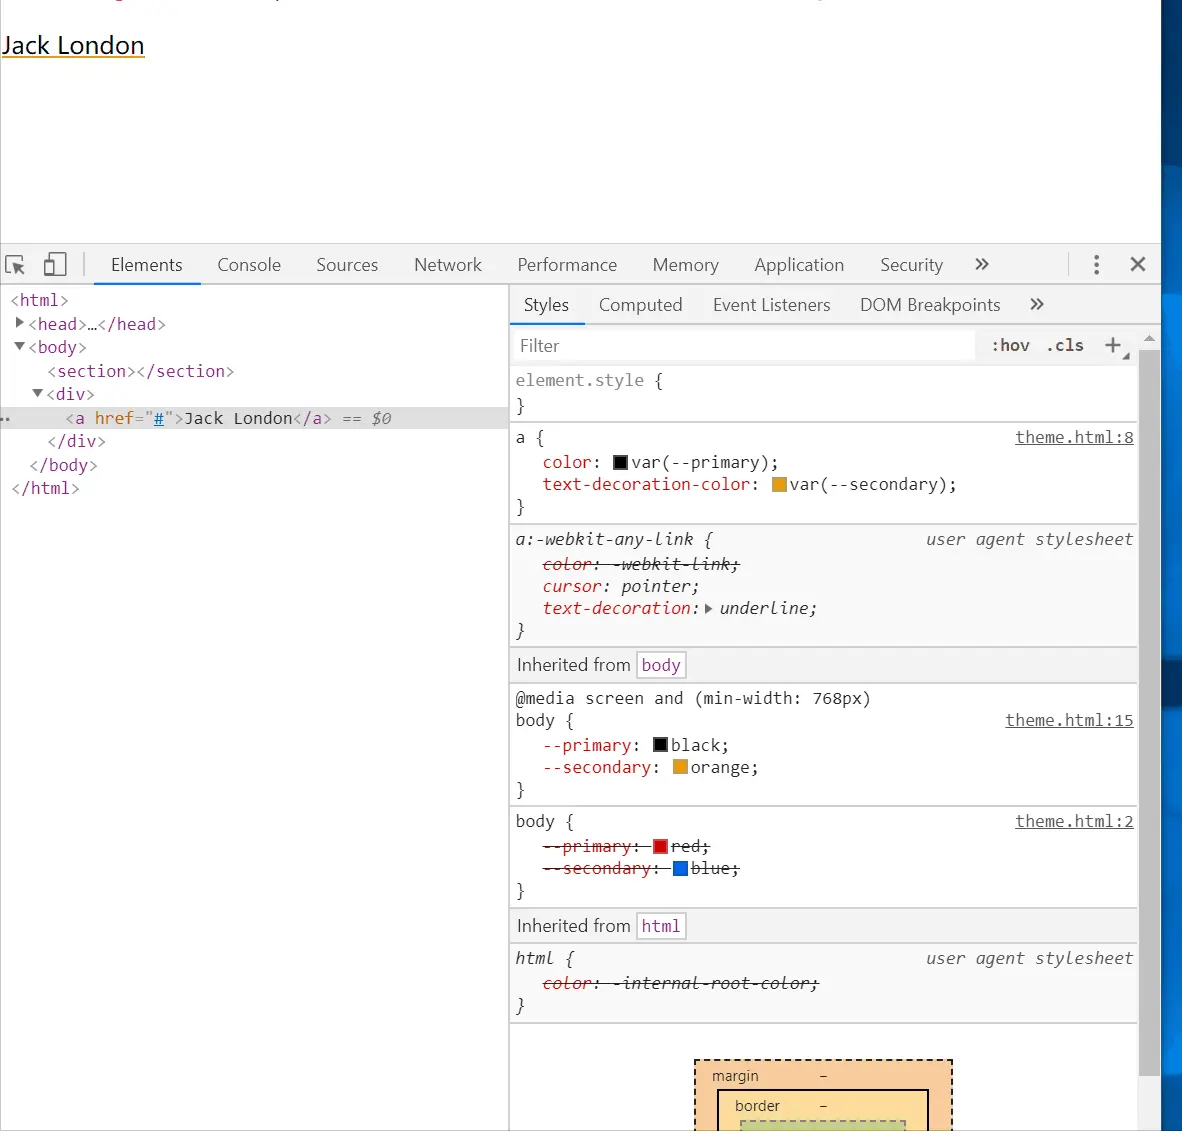Collapse the div node in DOM tree
This screenshot has height=1131, width=1182.
[38, 393]
